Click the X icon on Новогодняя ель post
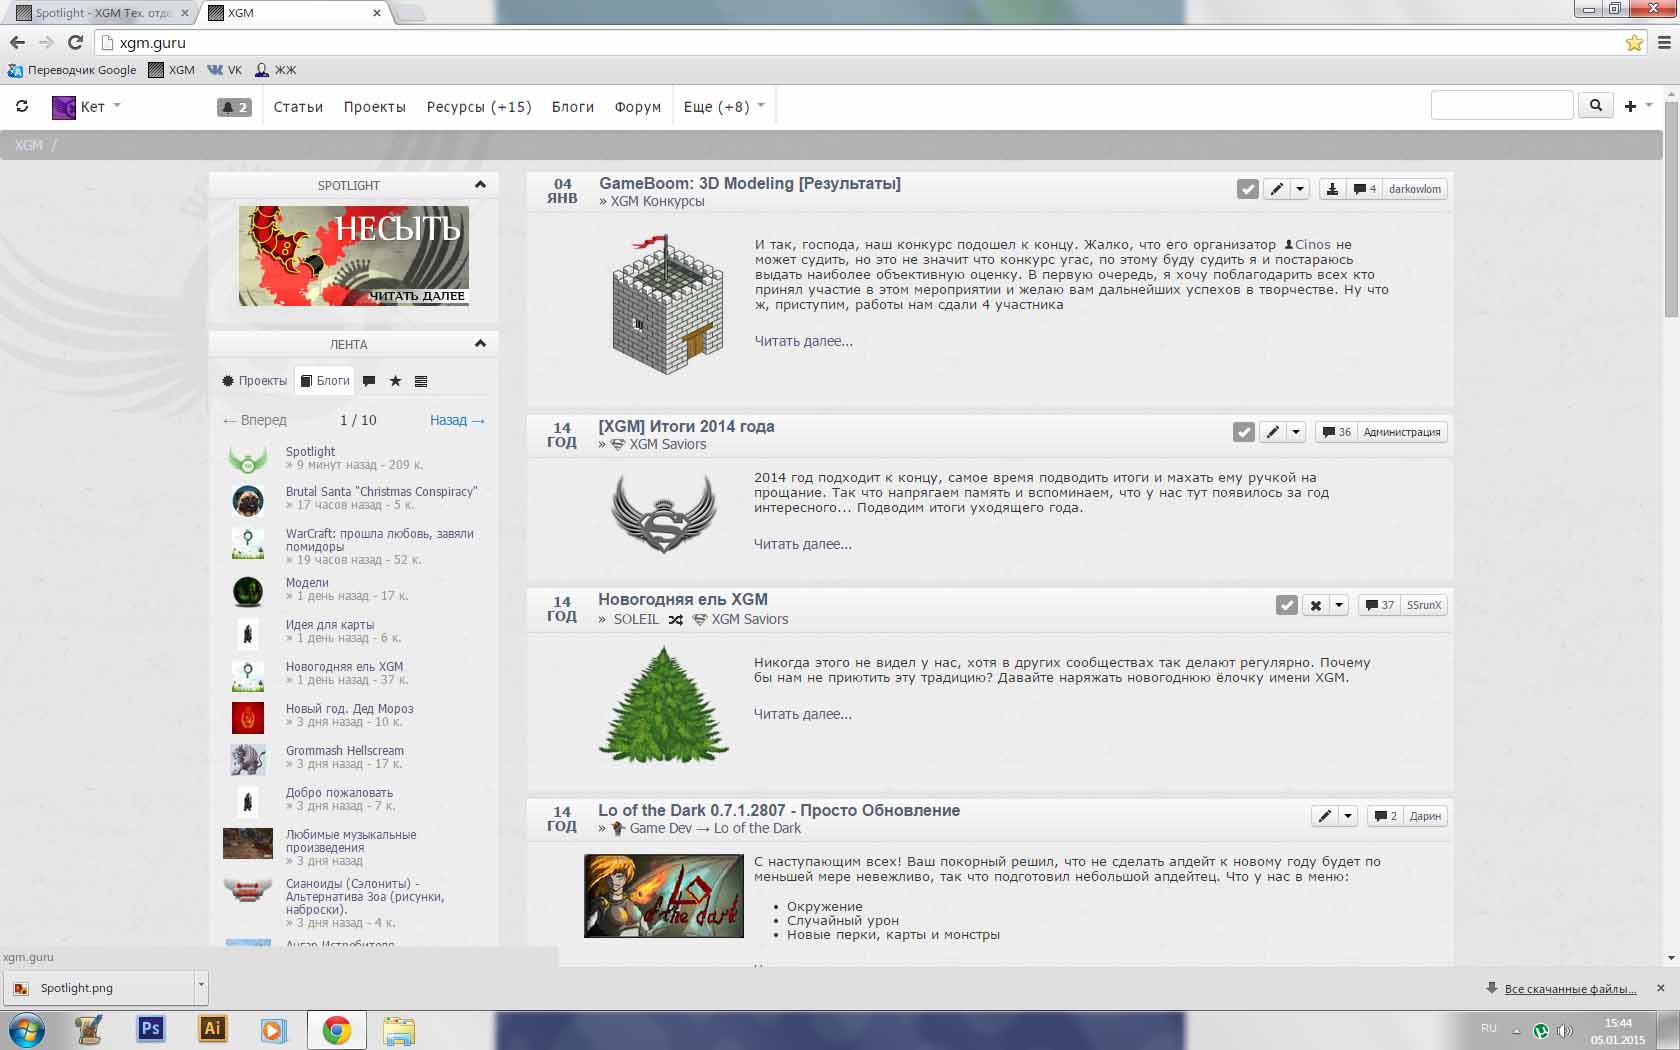Viewport: 1680px width, 1050px height. 1316,605
